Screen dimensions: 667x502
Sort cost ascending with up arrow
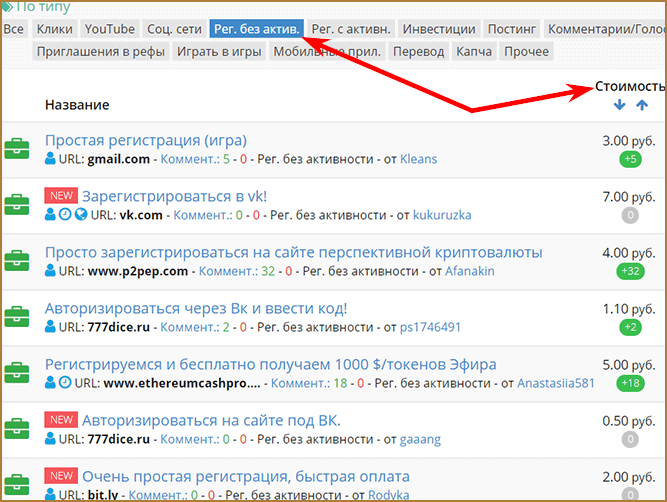(x=642, y=105)
